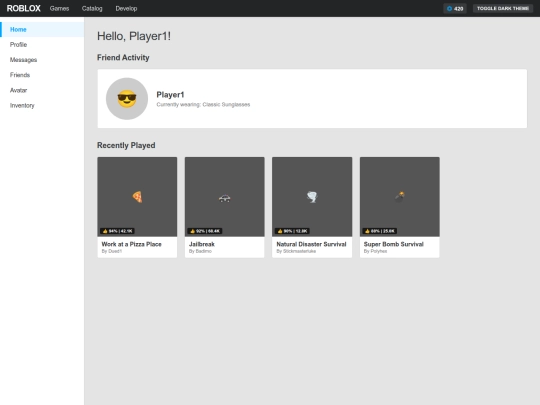This screenshot has width=540, height=405.
Task: Open the Catalog page
Action: click(x=92, y=8)
